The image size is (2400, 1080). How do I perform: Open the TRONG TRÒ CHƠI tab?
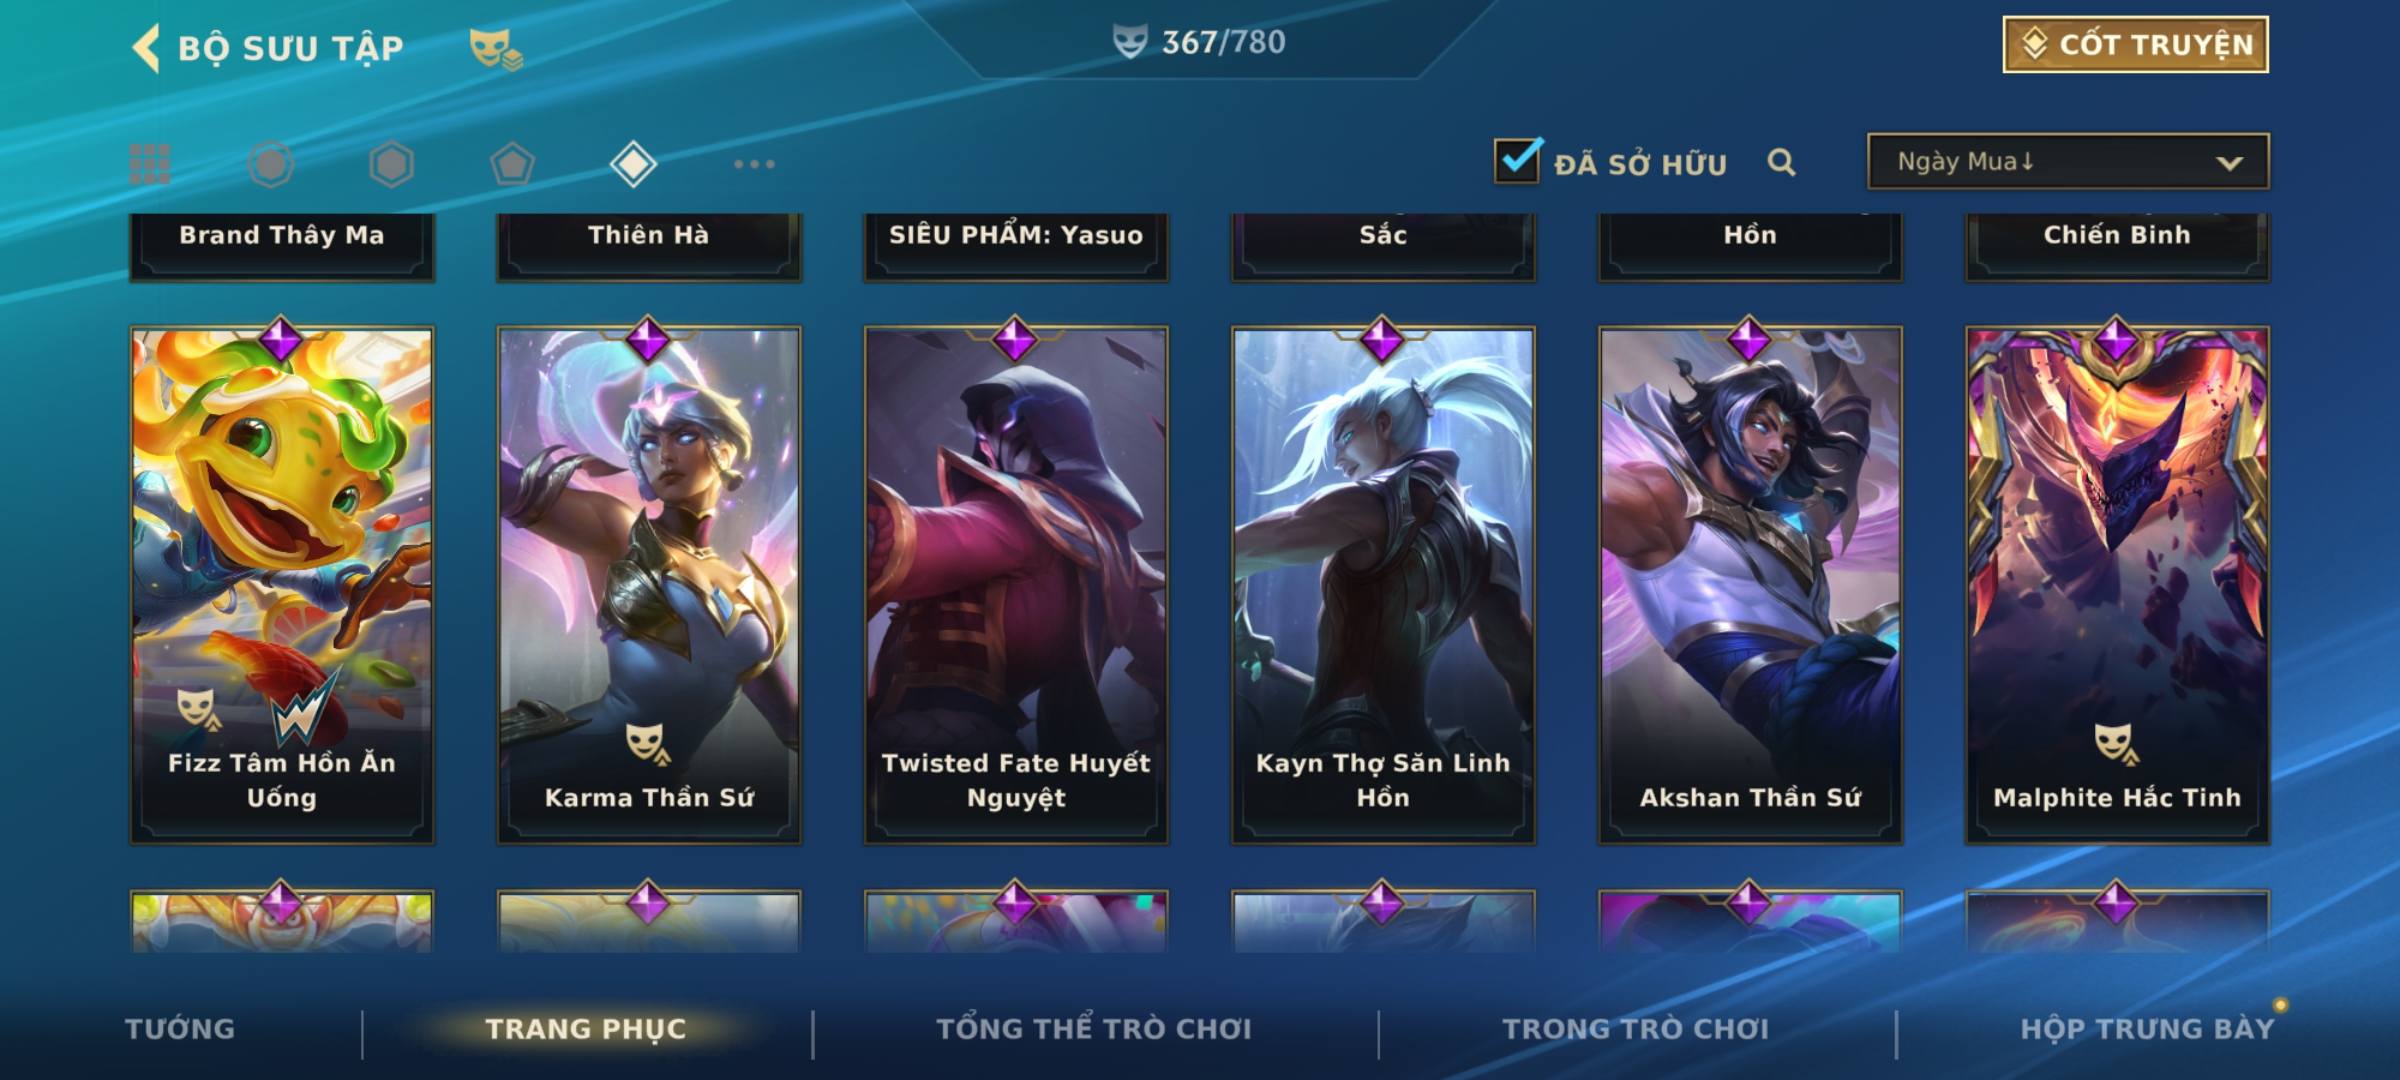1636,1029
